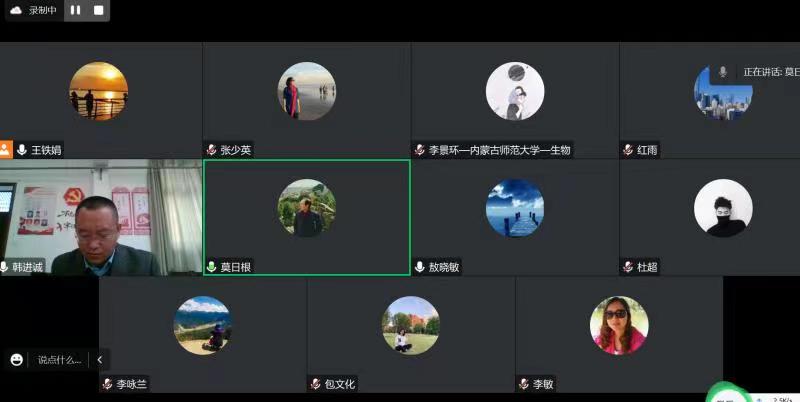Click the muted mic icon beside 李敏
This screenshot has height=402, width=800.
[523, 384]
